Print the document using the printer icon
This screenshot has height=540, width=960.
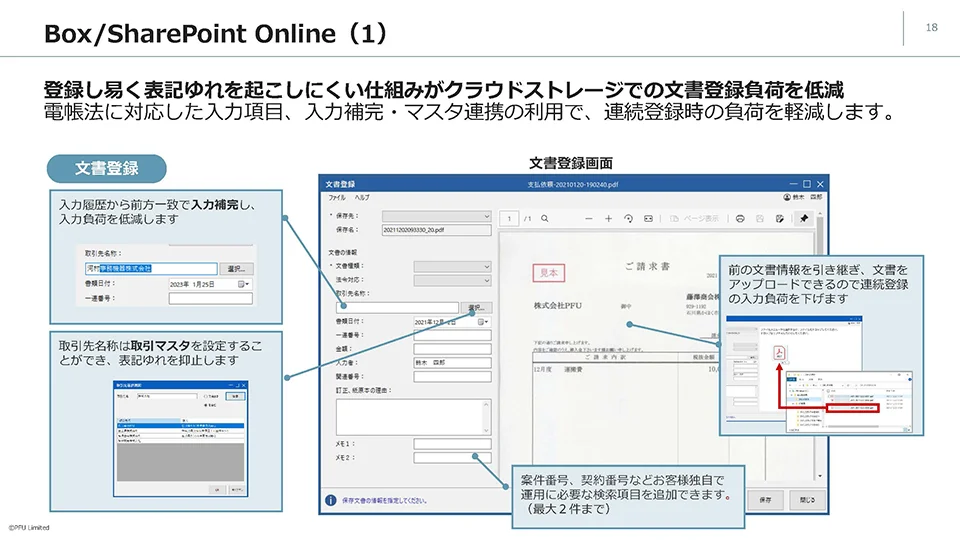[740, 219]
